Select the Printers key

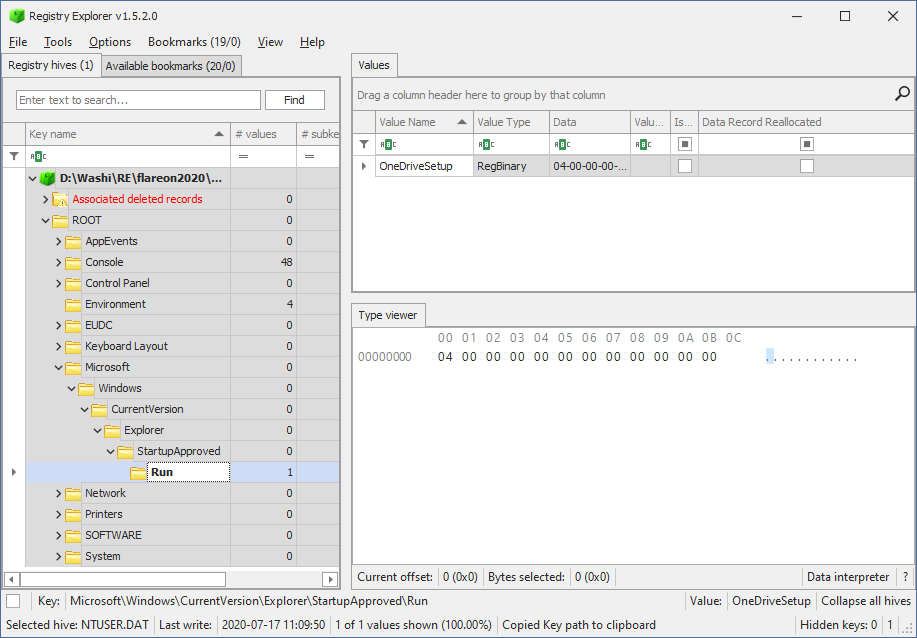(x=104, y=515)
